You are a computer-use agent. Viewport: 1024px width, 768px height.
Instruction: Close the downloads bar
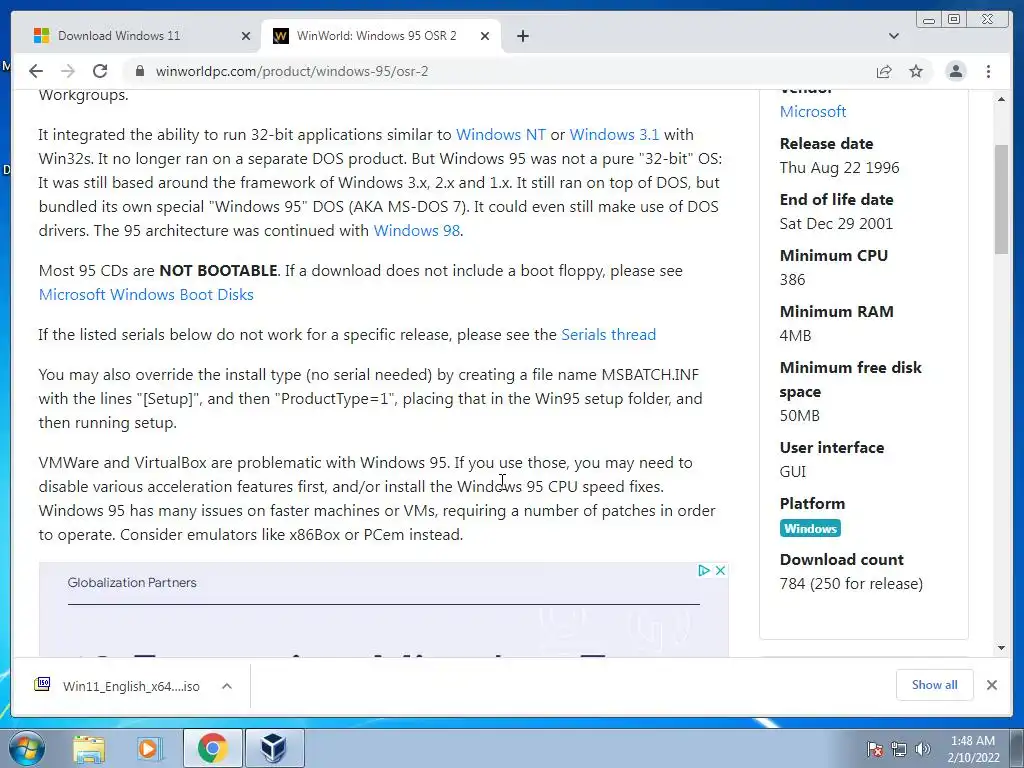pos(991,685)
